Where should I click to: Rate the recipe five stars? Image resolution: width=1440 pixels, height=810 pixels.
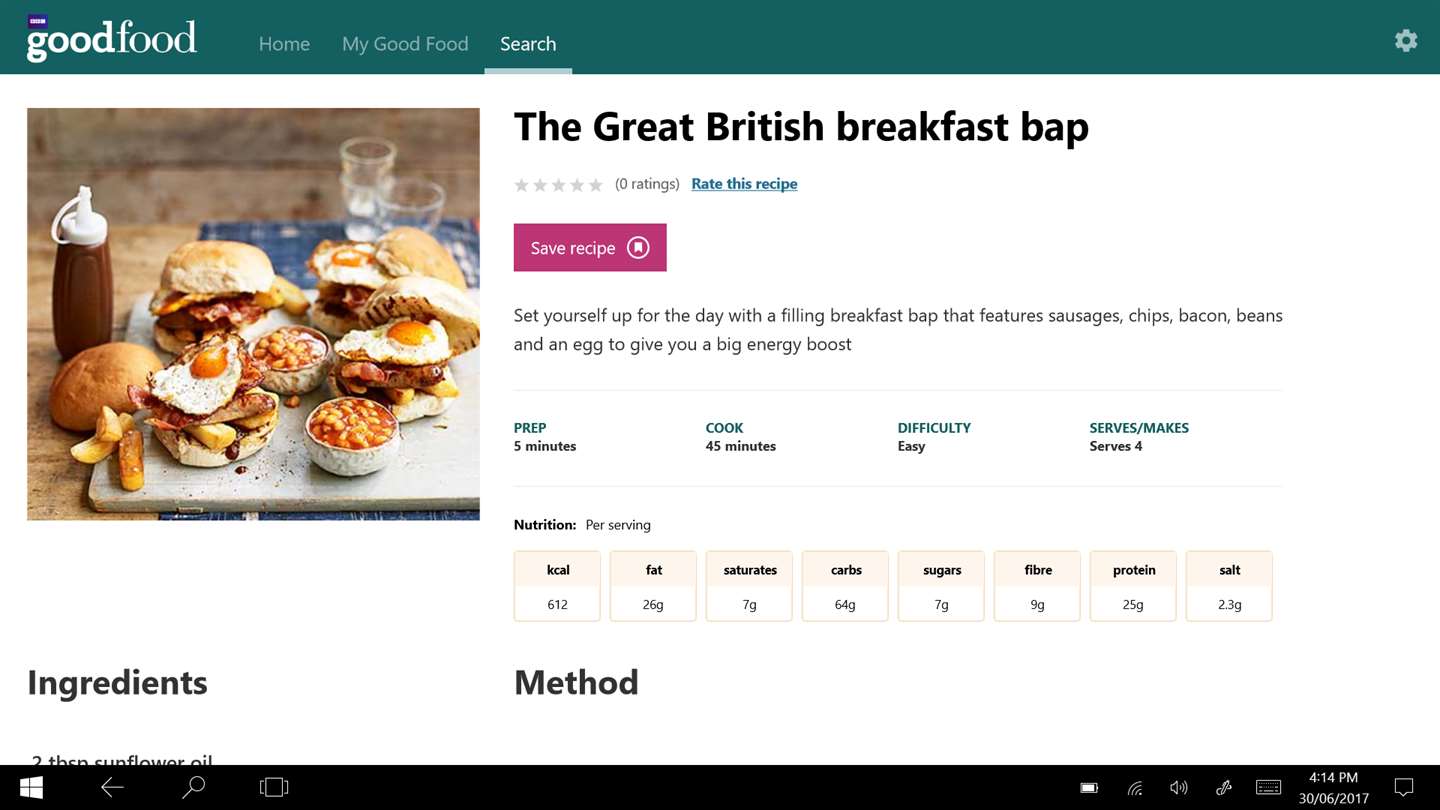click(x=596, y=185)
